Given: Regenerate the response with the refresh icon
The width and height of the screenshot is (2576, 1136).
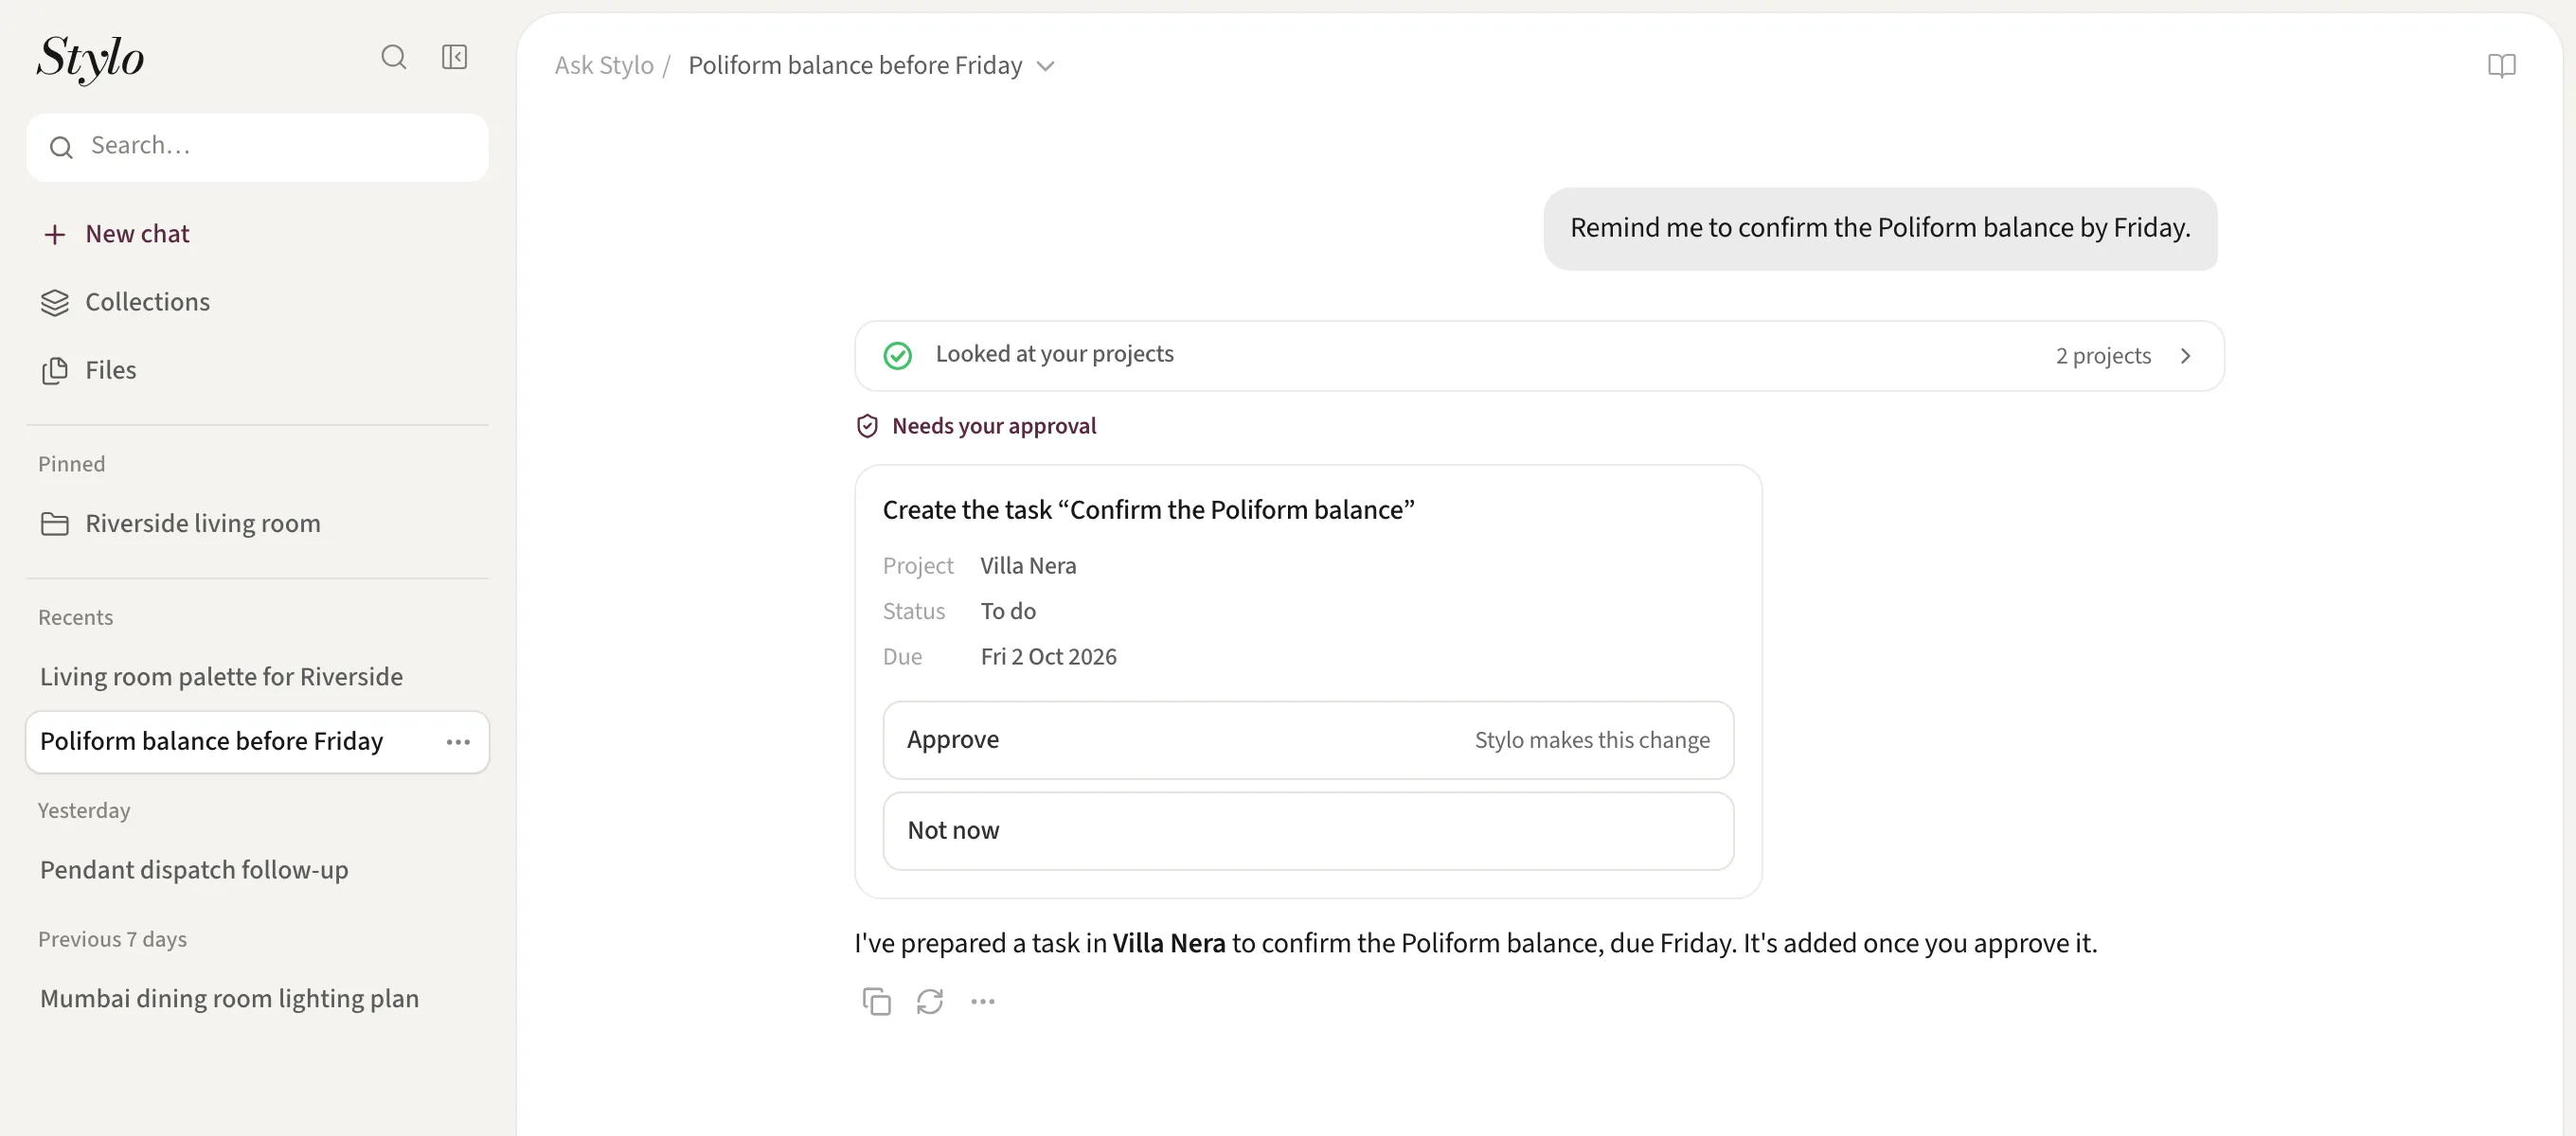Looking at the screenshot, I should pyautogui.click(x=930, y=1001).
